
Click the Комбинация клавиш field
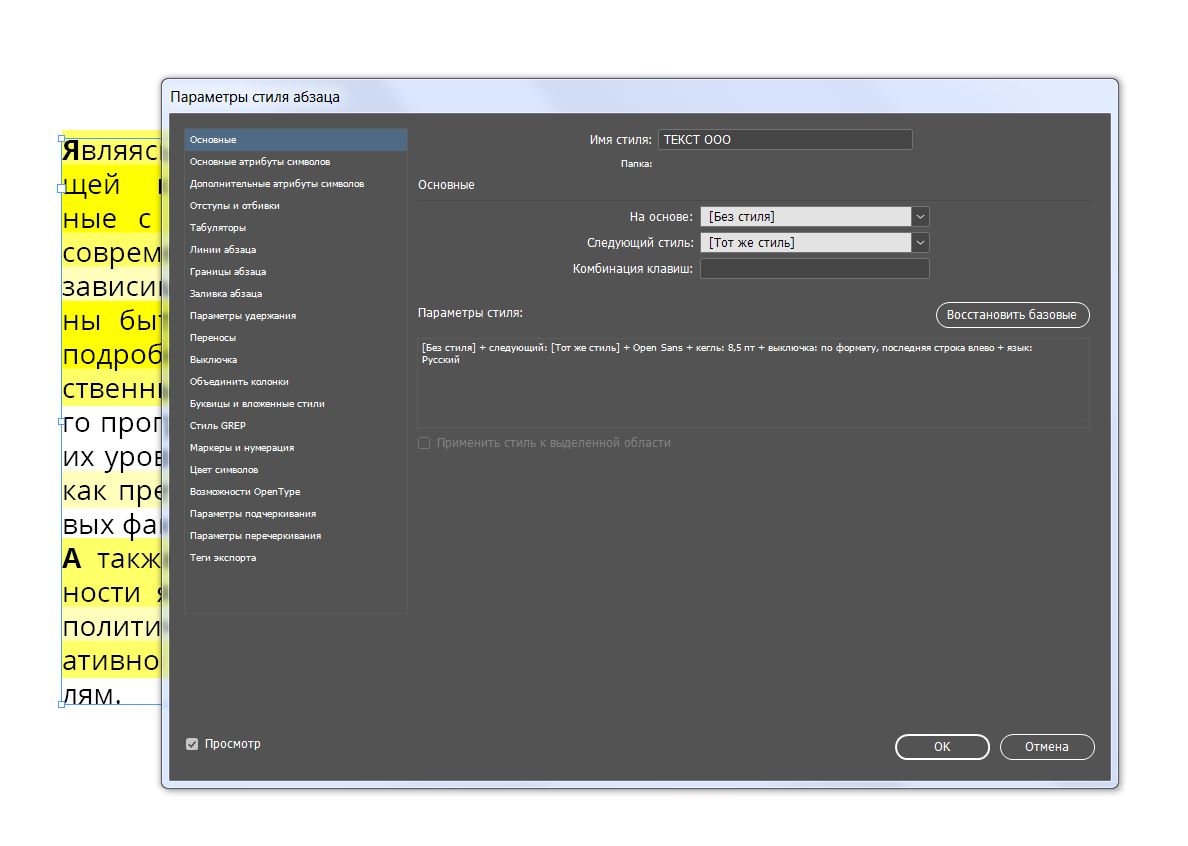[x=814, y=268]
